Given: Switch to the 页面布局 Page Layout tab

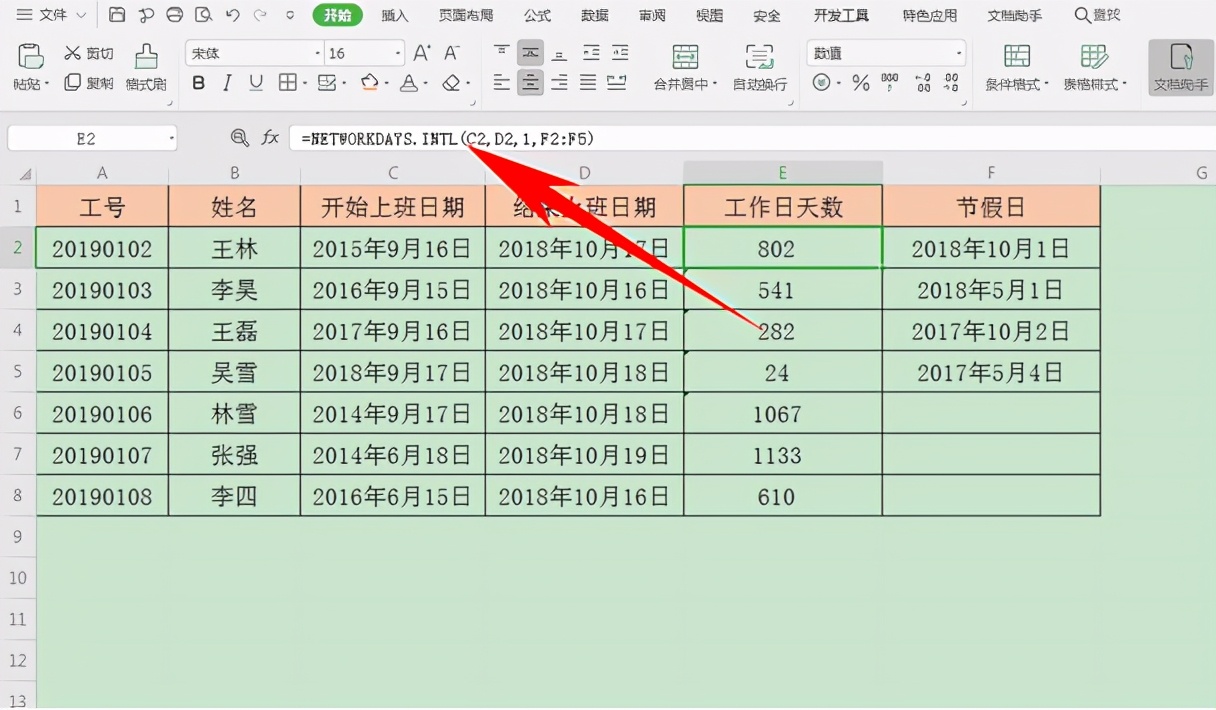Looking at the screenshot, I should pos(466,15).
